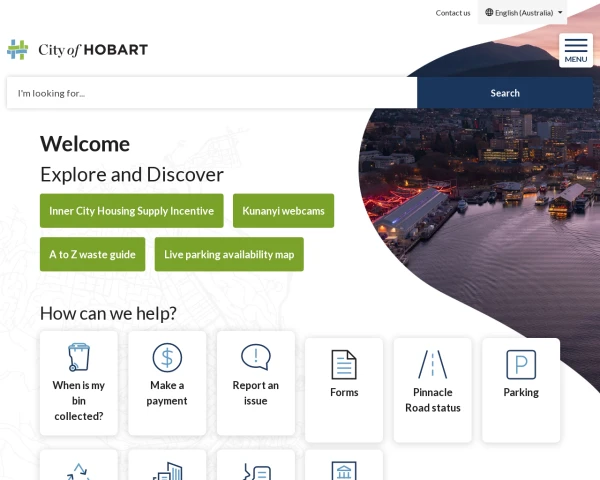Click the 'Welcome' heading
Screen dimensions: 600x480
[x=85, y=144]
